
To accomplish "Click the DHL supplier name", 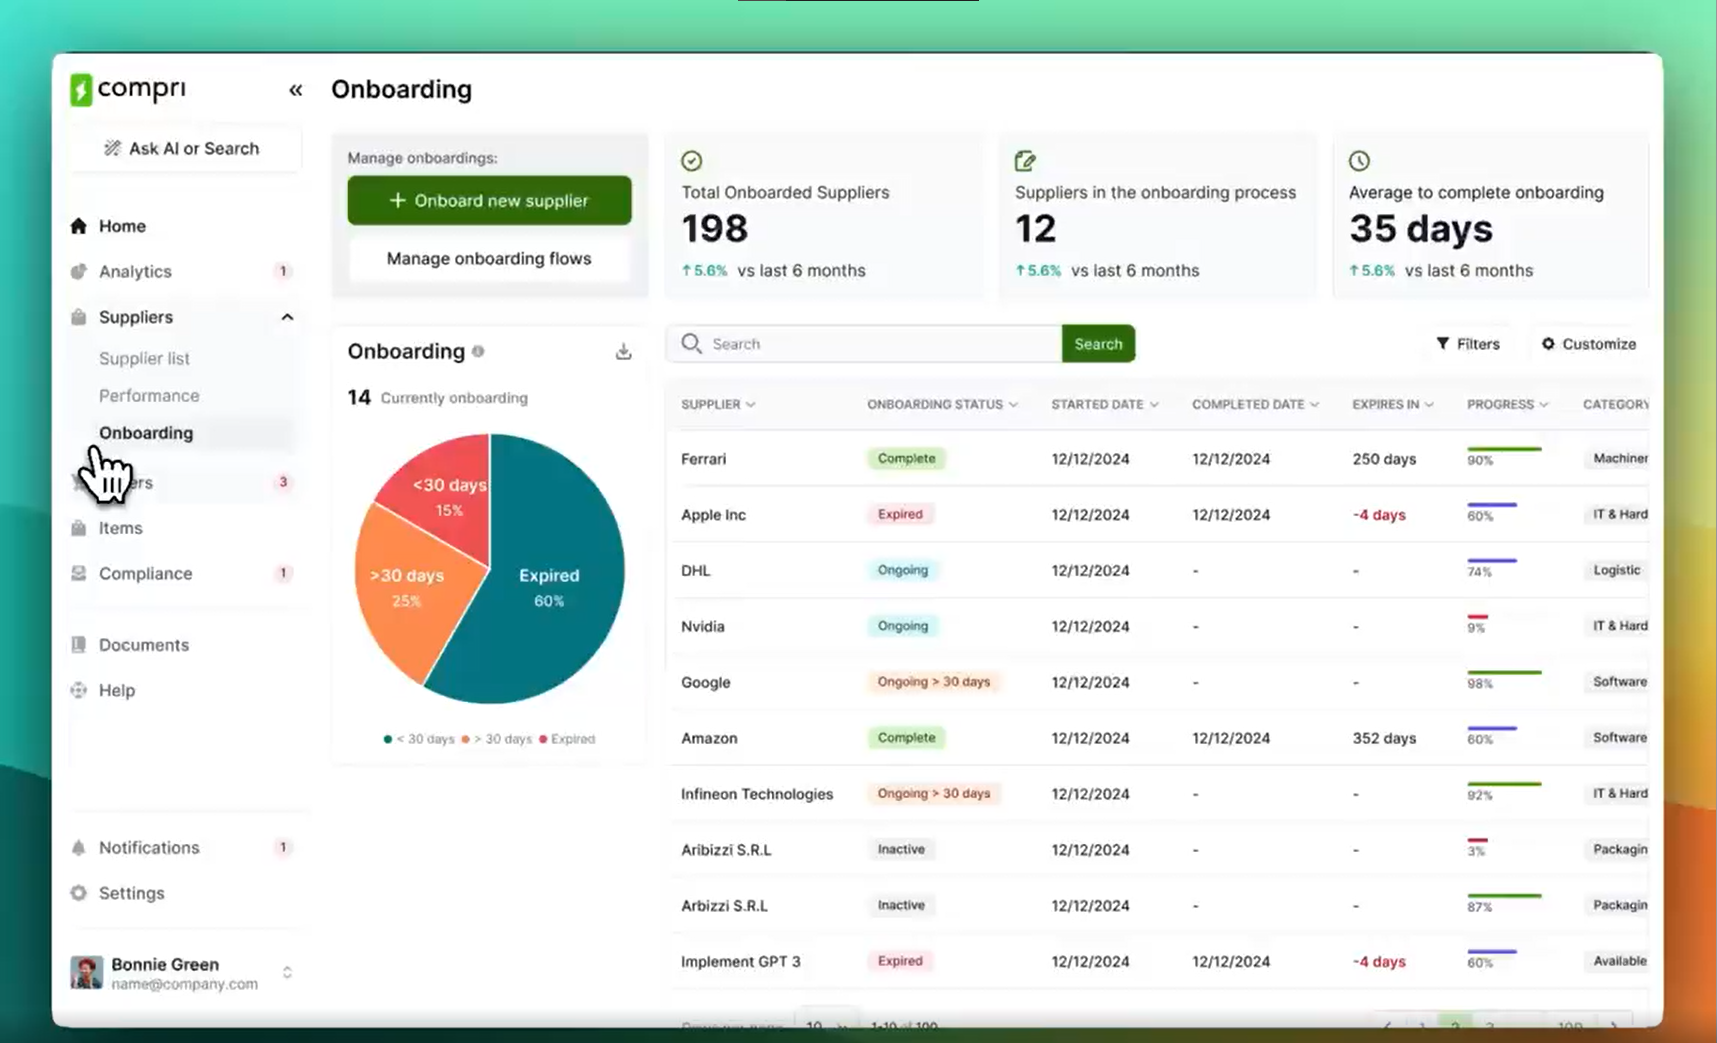I will (695, 571).
